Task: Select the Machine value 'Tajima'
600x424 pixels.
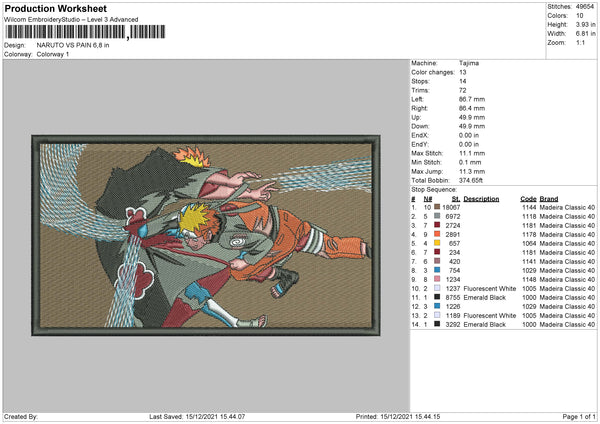Action: pos(469,63)
